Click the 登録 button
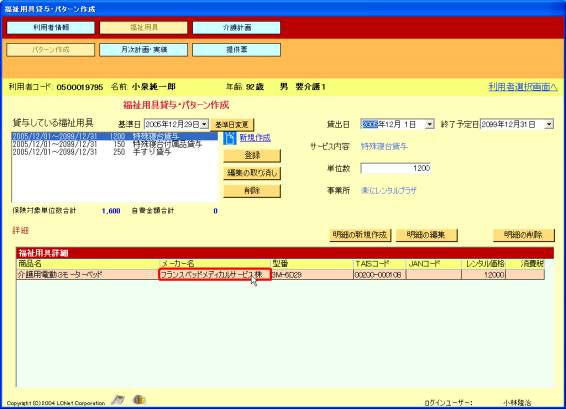The width and height of the screenshot is (566, 409). (x=252, y=156)
